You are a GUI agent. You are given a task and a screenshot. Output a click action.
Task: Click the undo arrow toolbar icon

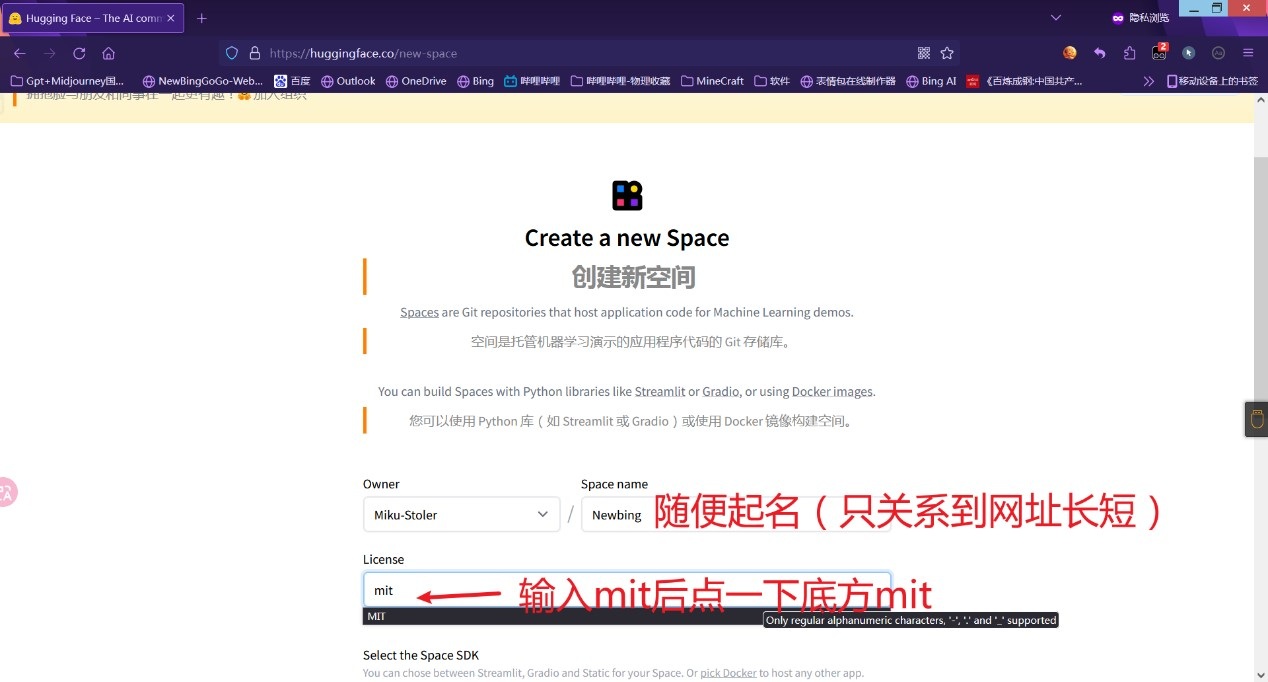1100,53
